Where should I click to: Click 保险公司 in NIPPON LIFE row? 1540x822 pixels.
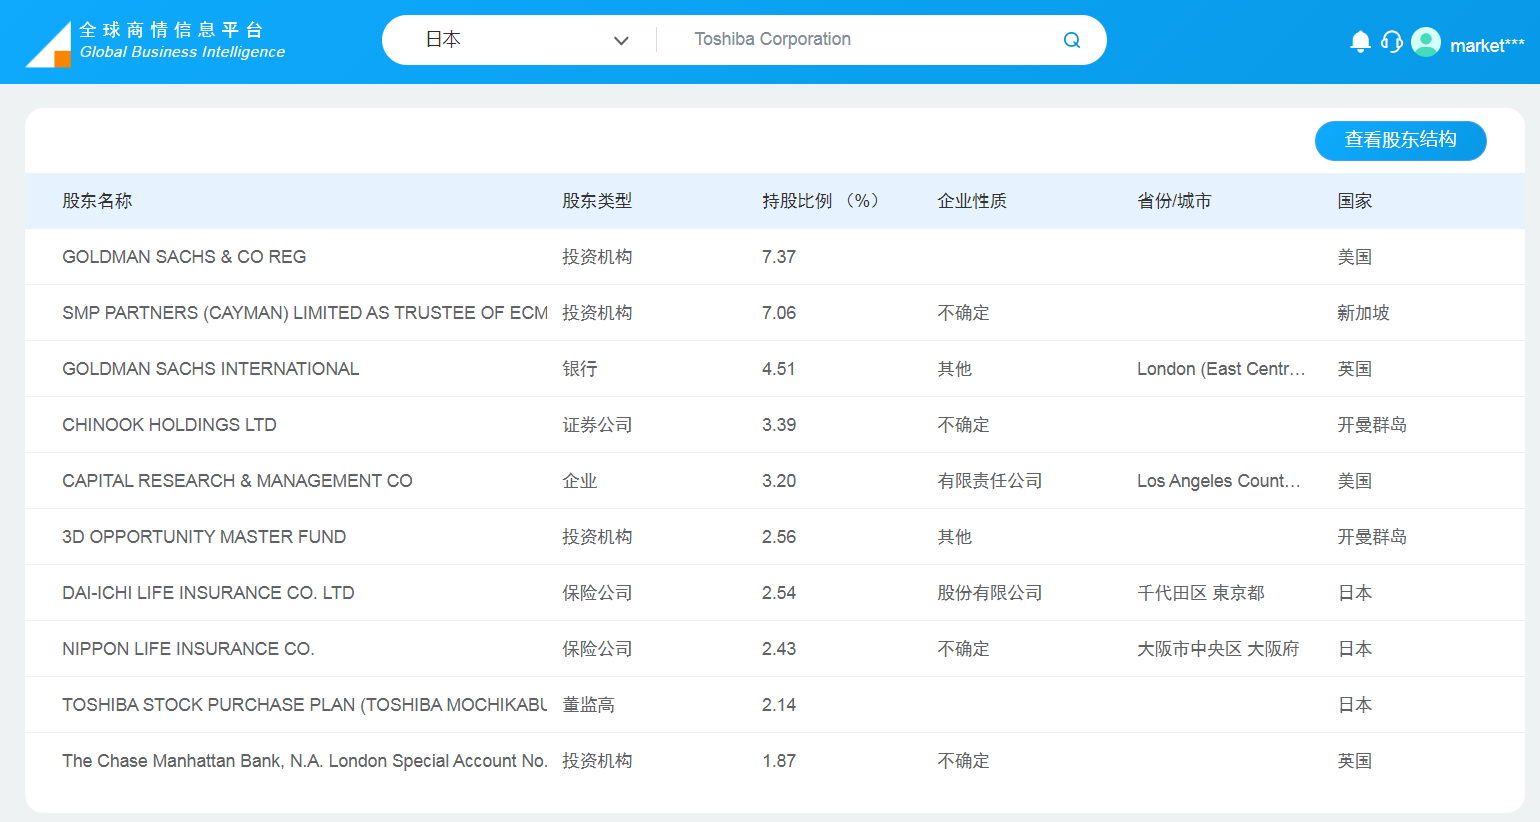click(x=597, y=649)
